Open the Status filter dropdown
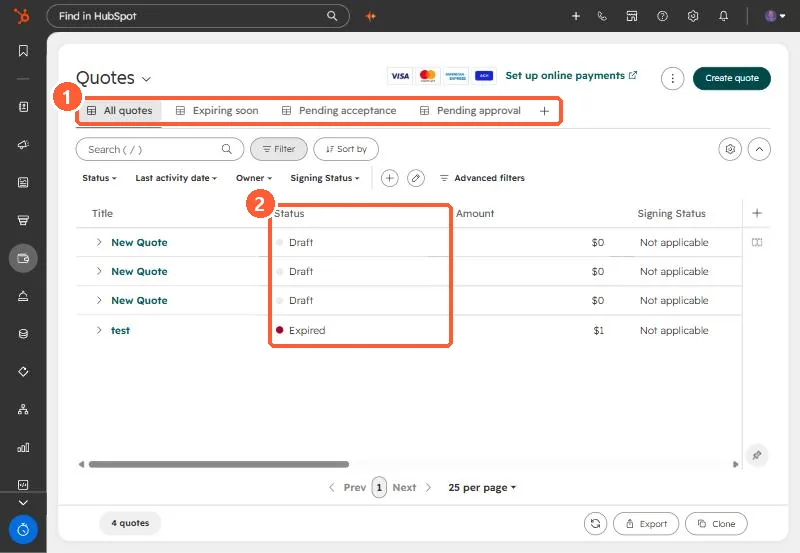 click(99, 178)
